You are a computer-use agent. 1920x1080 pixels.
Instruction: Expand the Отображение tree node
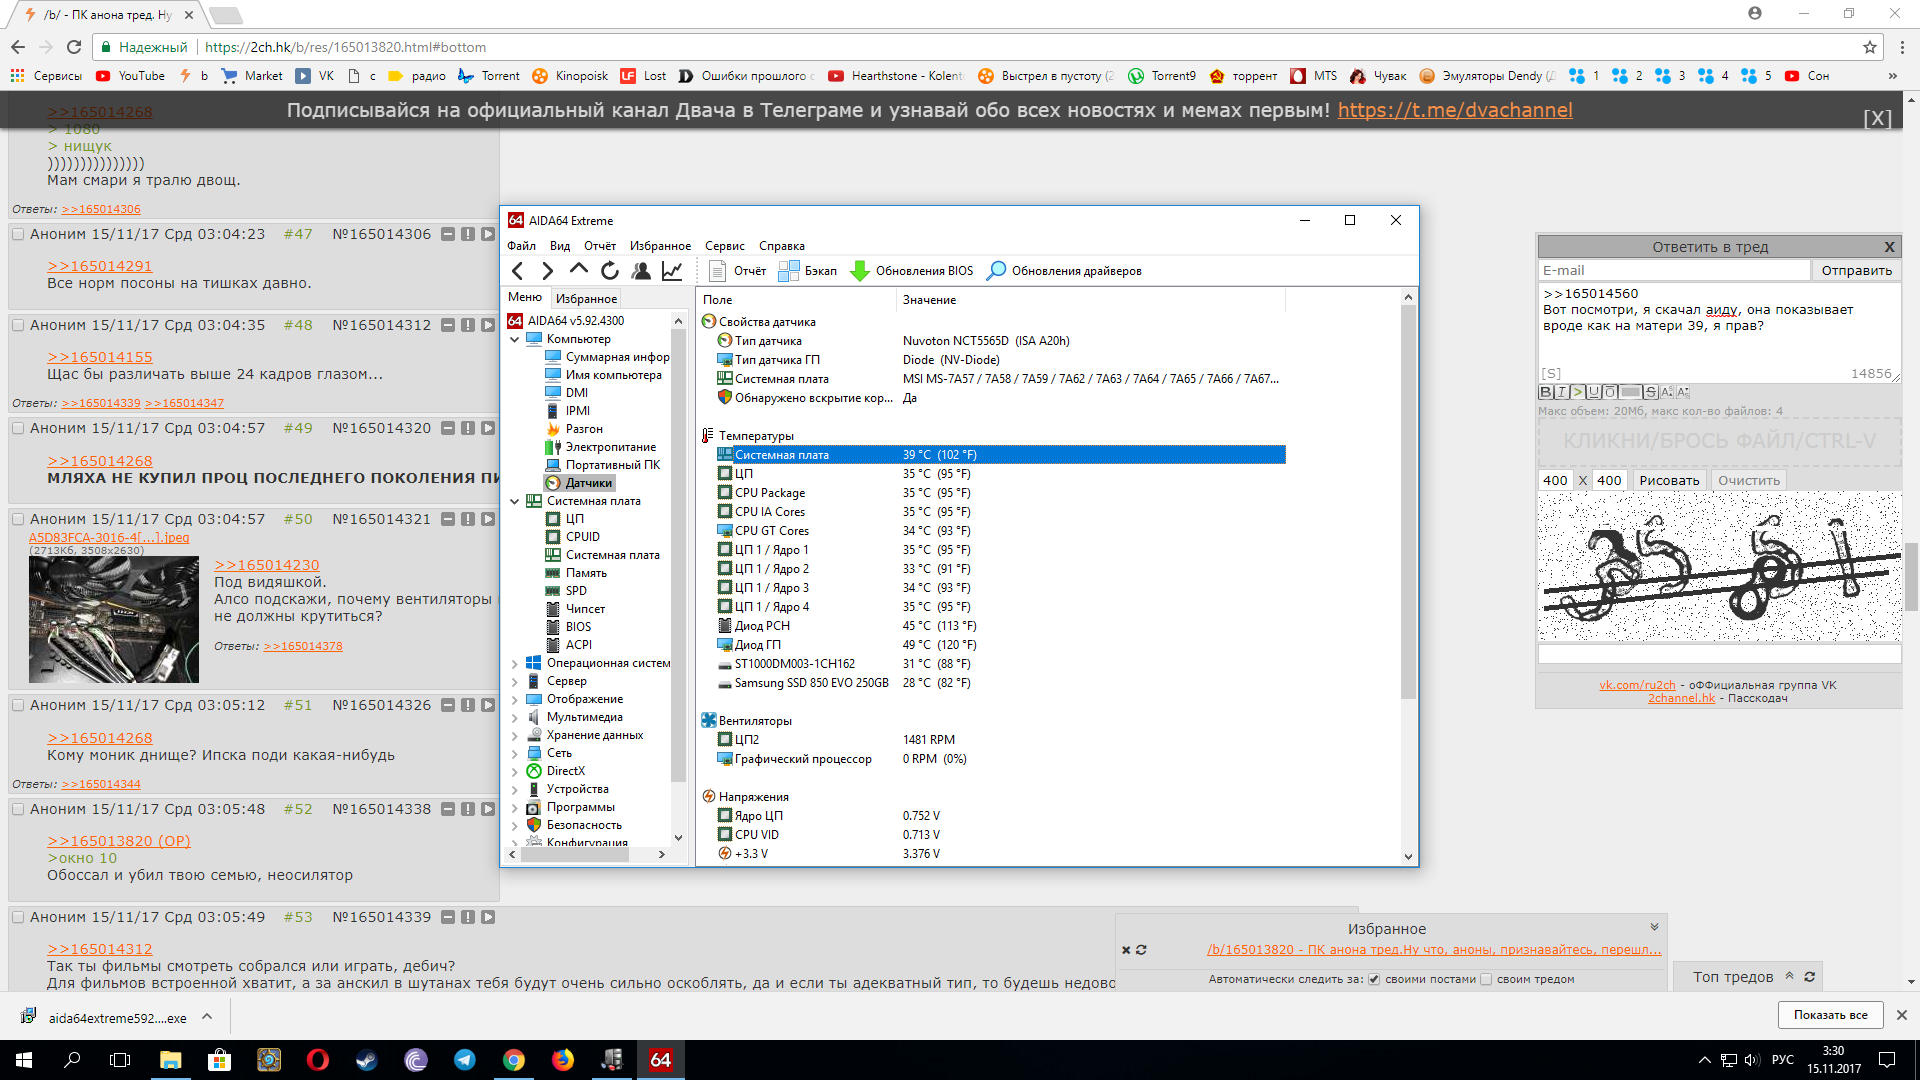click(x=515, y=699)
